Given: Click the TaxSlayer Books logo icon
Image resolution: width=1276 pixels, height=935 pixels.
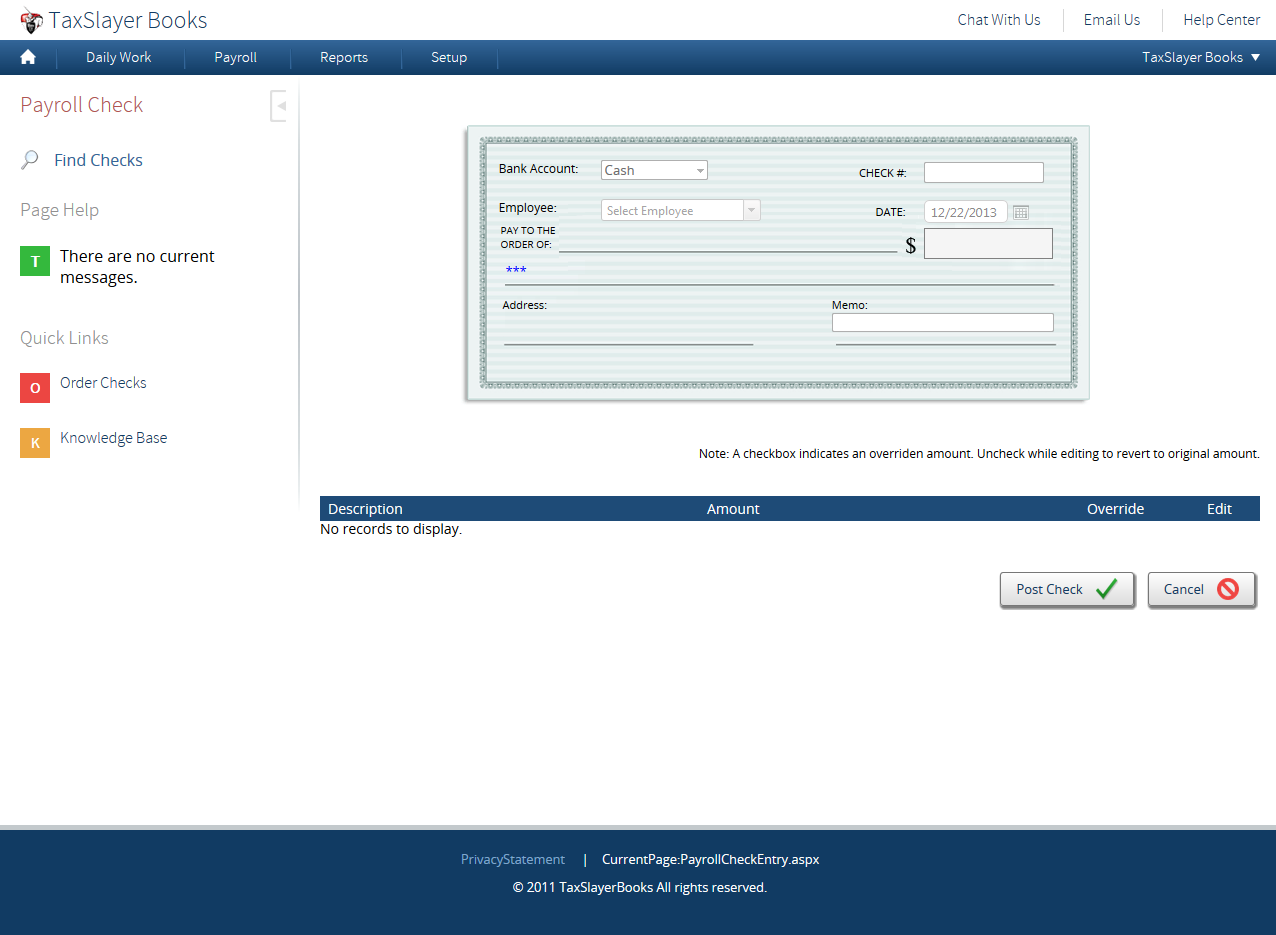Looking at the screenshot, I should point(32,21).
